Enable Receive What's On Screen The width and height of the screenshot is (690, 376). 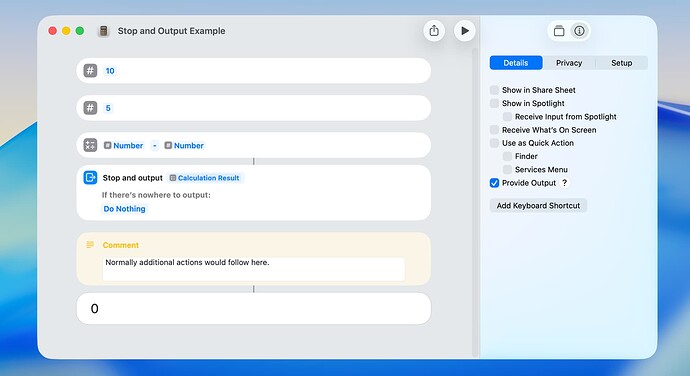[494, 130]
